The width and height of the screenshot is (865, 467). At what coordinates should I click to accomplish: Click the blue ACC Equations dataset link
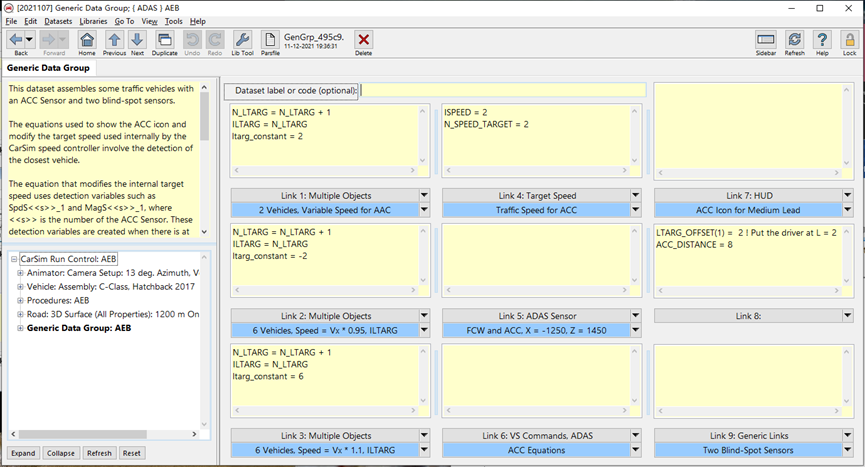coord(536,450)
